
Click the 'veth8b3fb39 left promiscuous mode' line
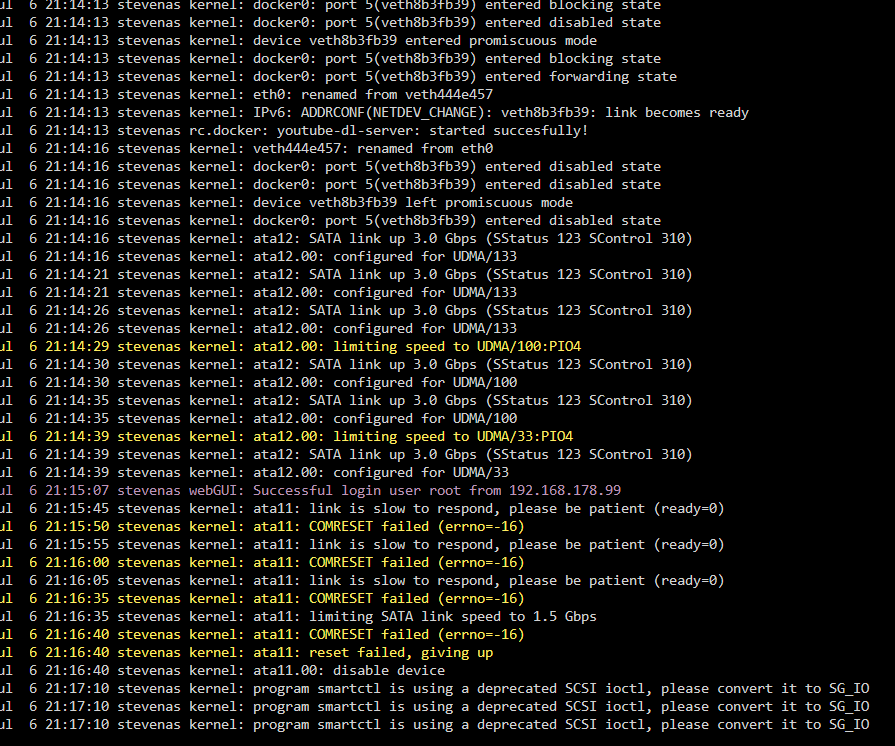click(x=287, y=203)
